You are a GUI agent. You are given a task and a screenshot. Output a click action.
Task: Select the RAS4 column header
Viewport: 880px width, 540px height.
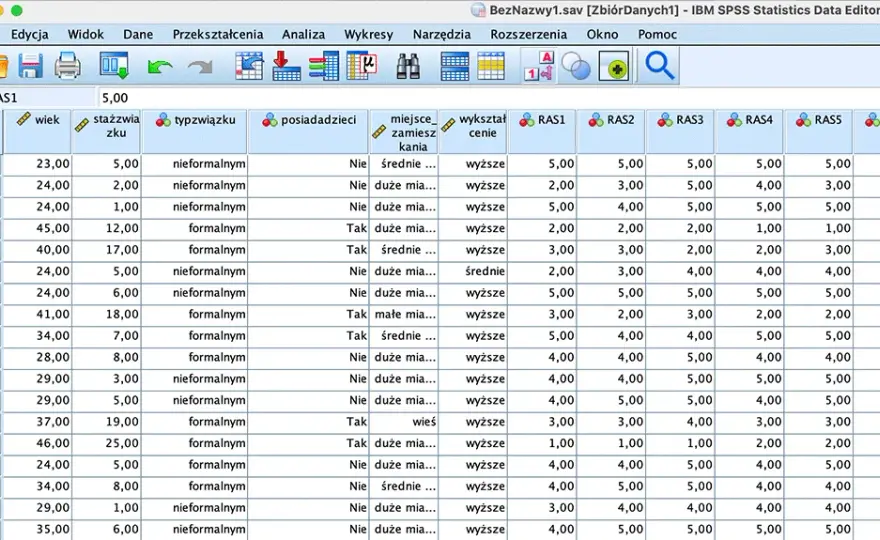(749, 131)
